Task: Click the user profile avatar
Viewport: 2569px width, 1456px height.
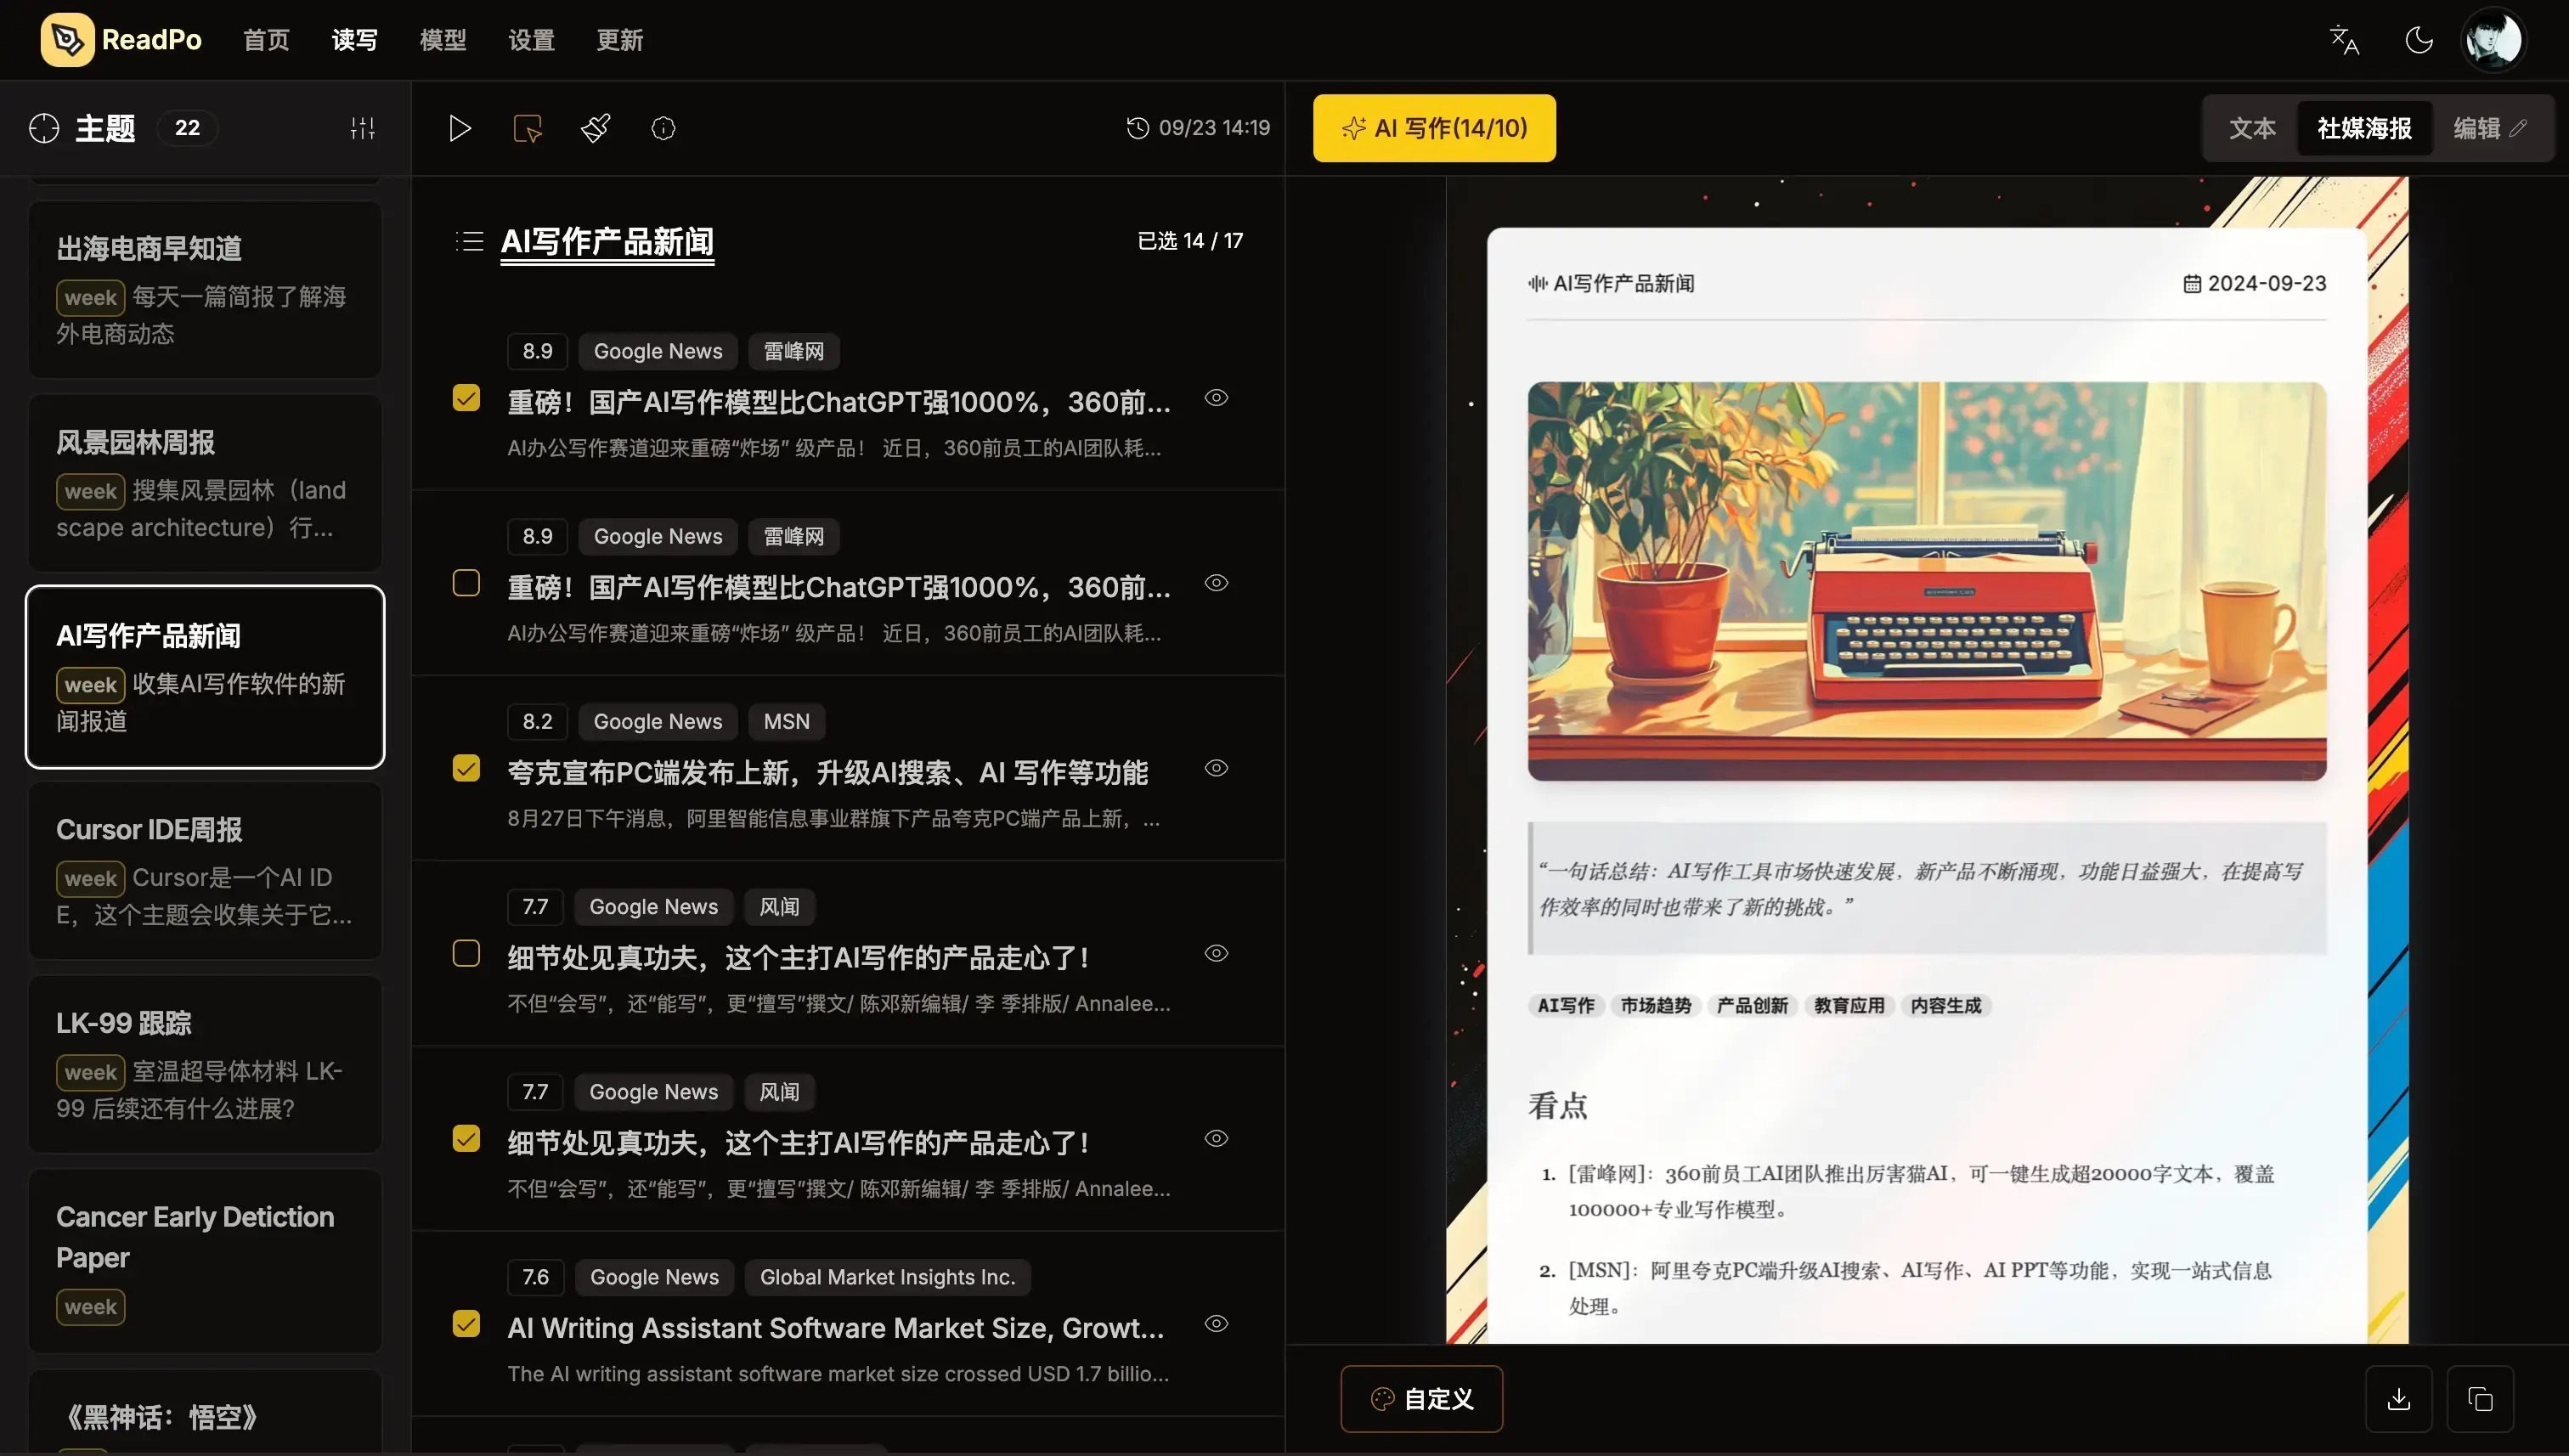Action: 2494,39
